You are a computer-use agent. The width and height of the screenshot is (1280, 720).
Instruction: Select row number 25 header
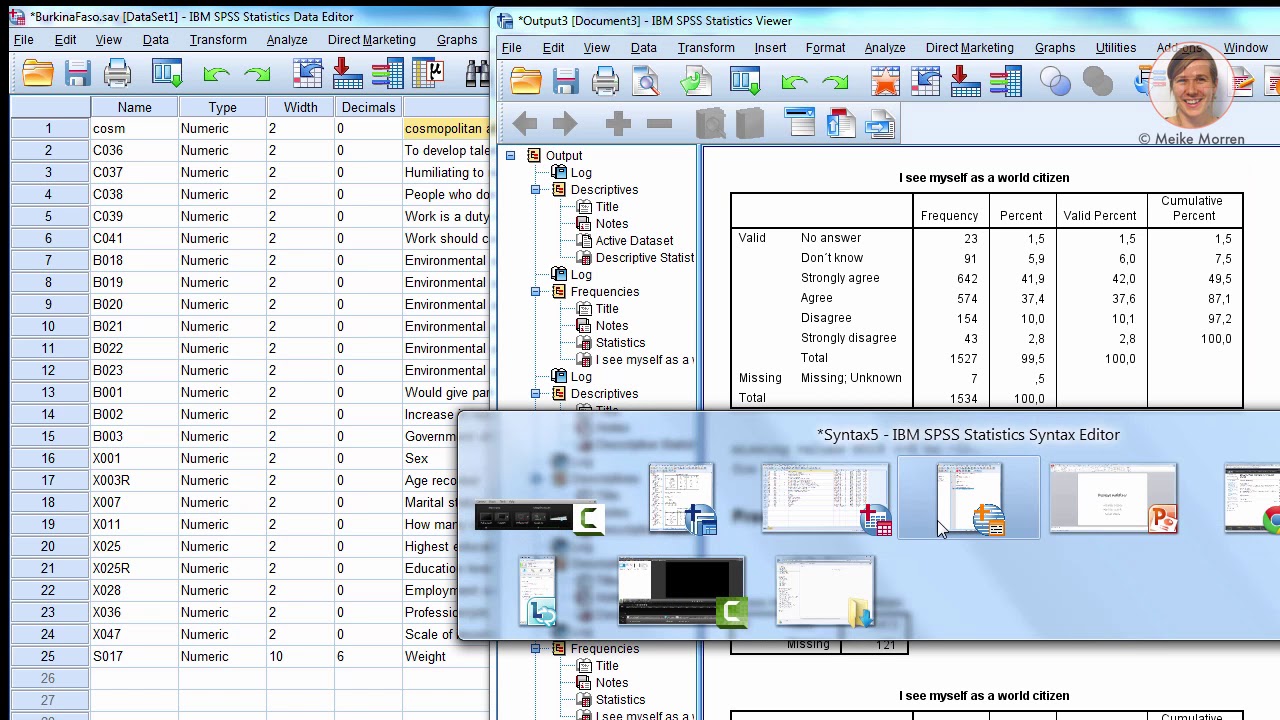coord(47,656)
